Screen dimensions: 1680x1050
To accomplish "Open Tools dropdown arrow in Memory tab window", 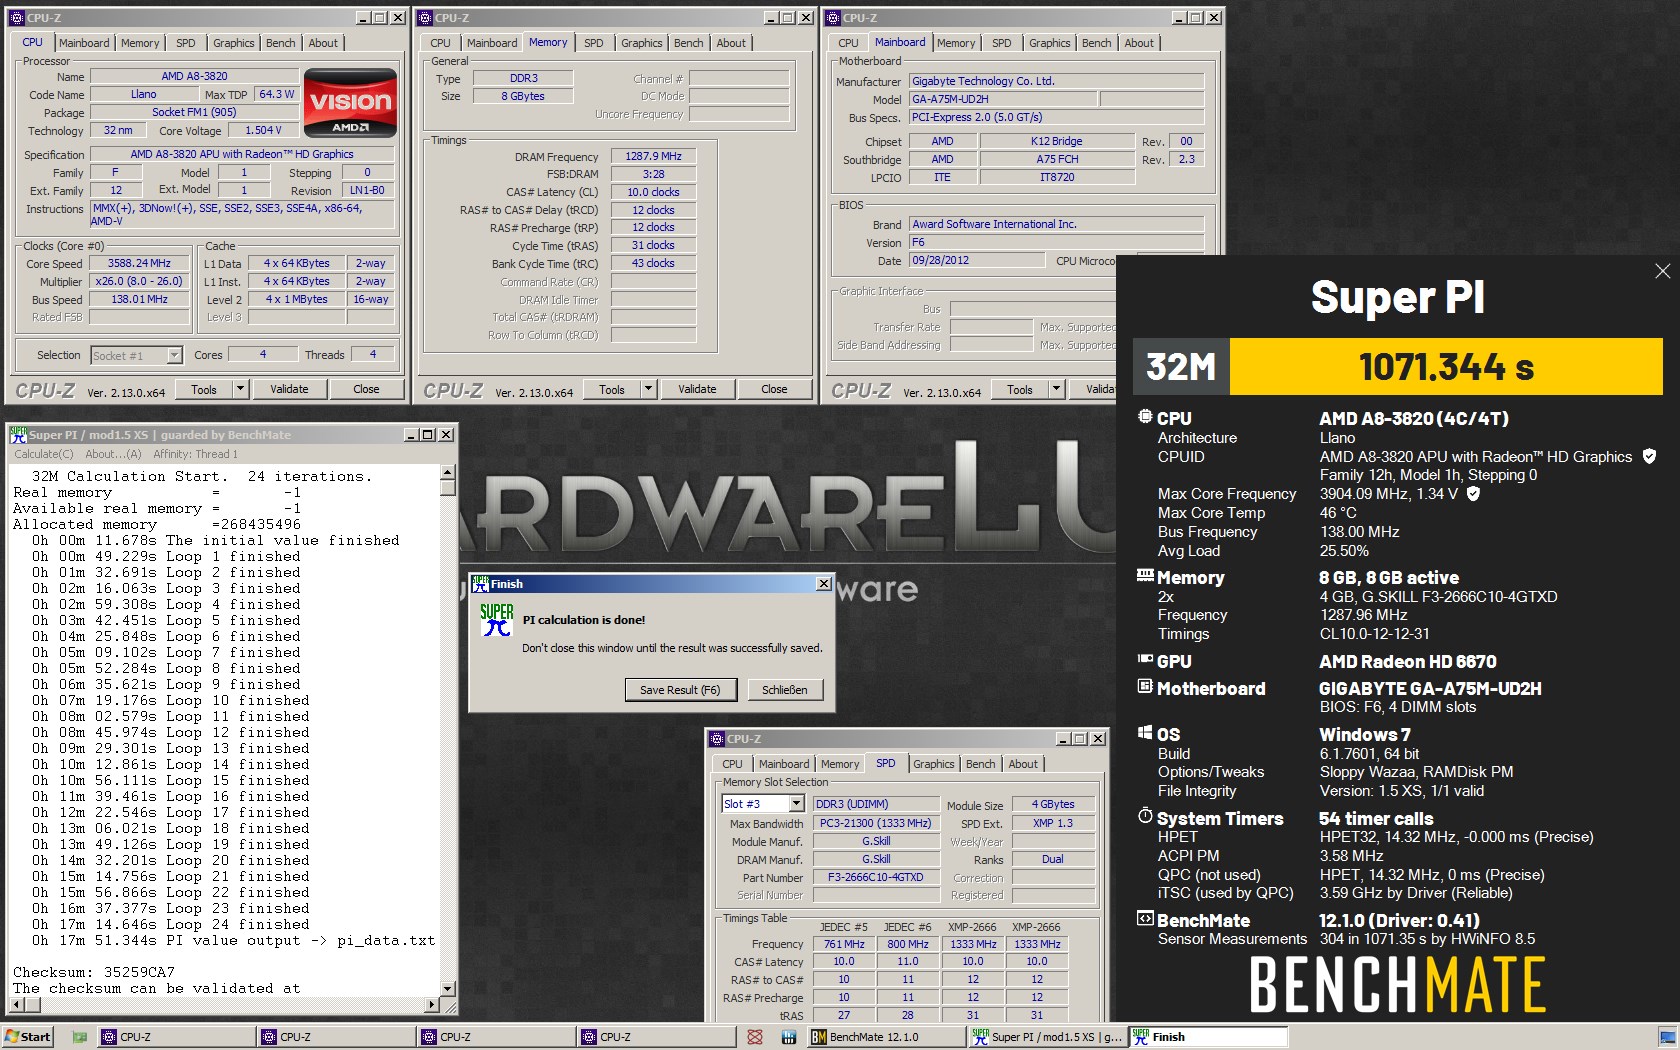I will coord(647,389).
